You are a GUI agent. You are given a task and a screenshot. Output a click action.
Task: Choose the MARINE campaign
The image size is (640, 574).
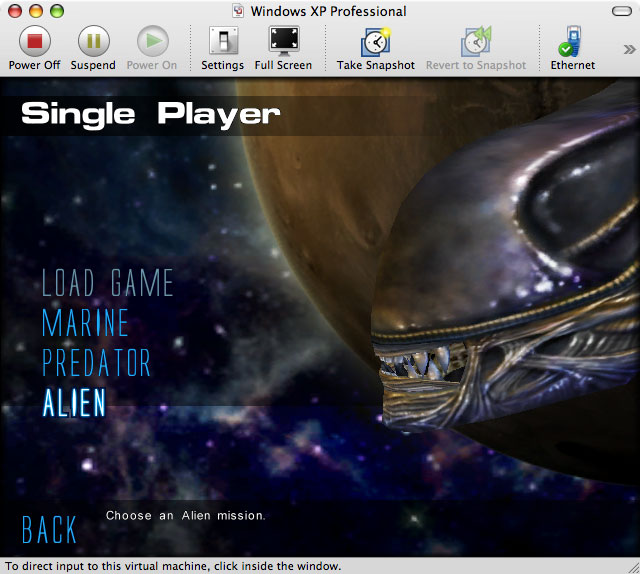86,322
